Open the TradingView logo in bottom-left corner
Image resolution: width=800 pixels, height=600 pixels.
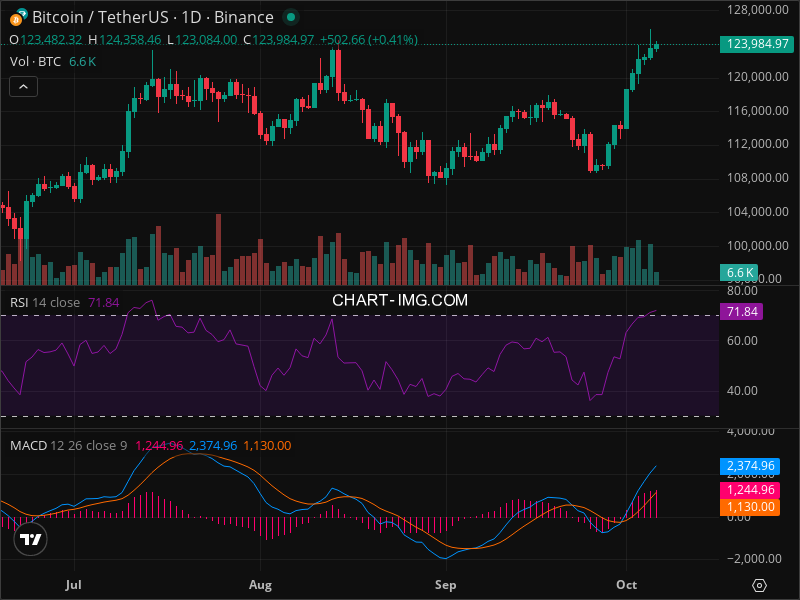(31, 540)
